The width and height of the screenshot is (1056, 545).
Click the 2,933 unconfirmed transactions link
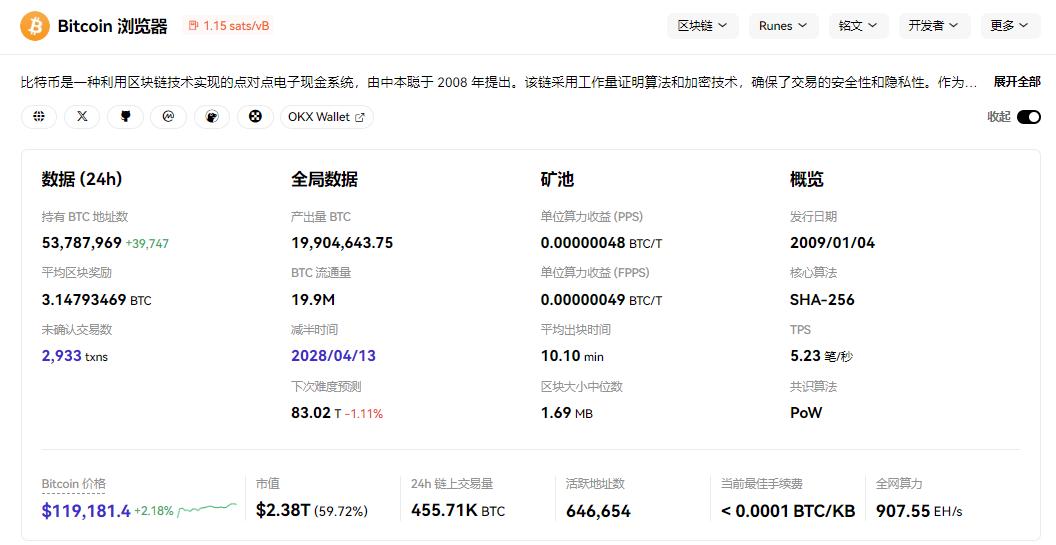[62, 356]
